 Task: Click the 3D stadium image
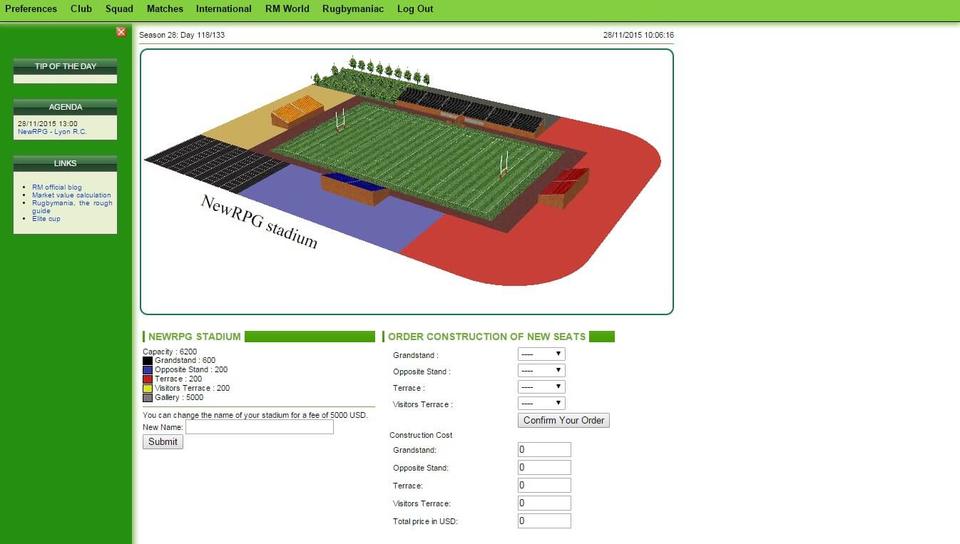406,181
